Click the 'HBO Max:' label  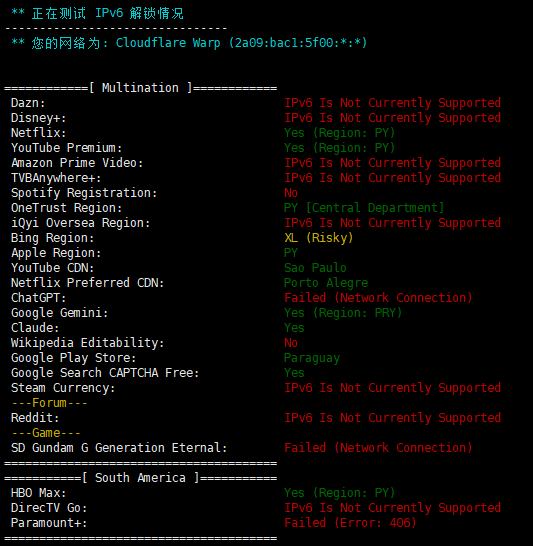point(39,493)
